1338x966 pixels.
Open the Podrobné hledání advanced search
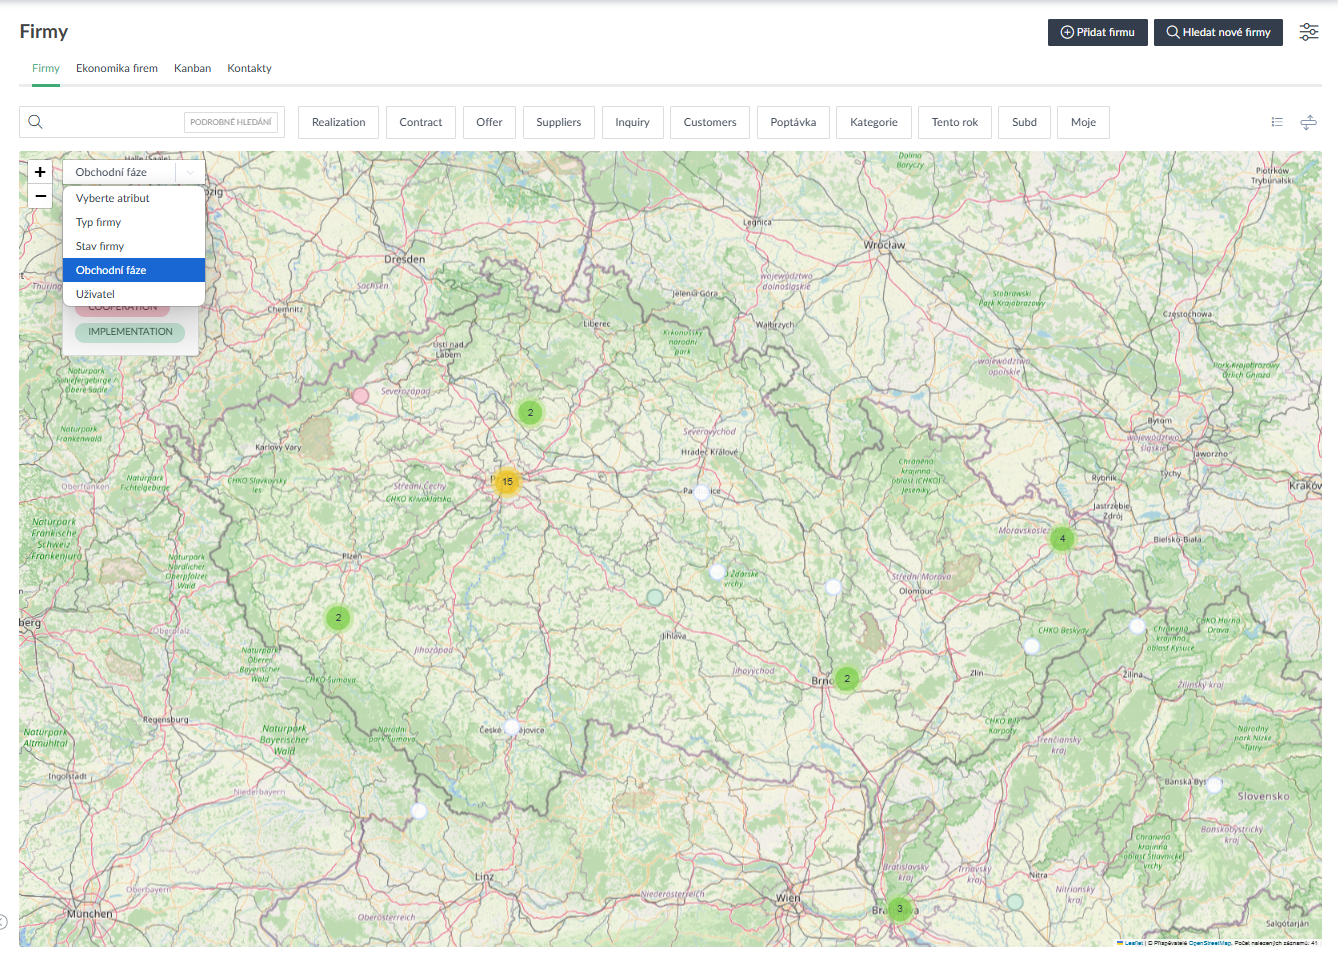tap(230, 122)
